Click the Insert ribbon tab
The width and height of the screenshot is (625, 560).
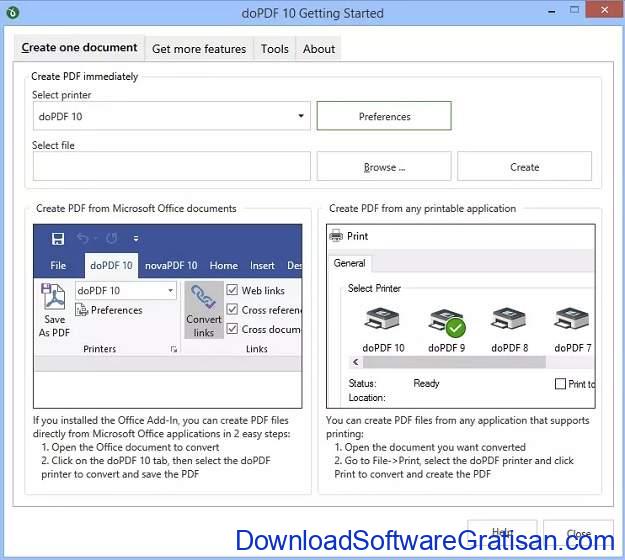point(262,265)
